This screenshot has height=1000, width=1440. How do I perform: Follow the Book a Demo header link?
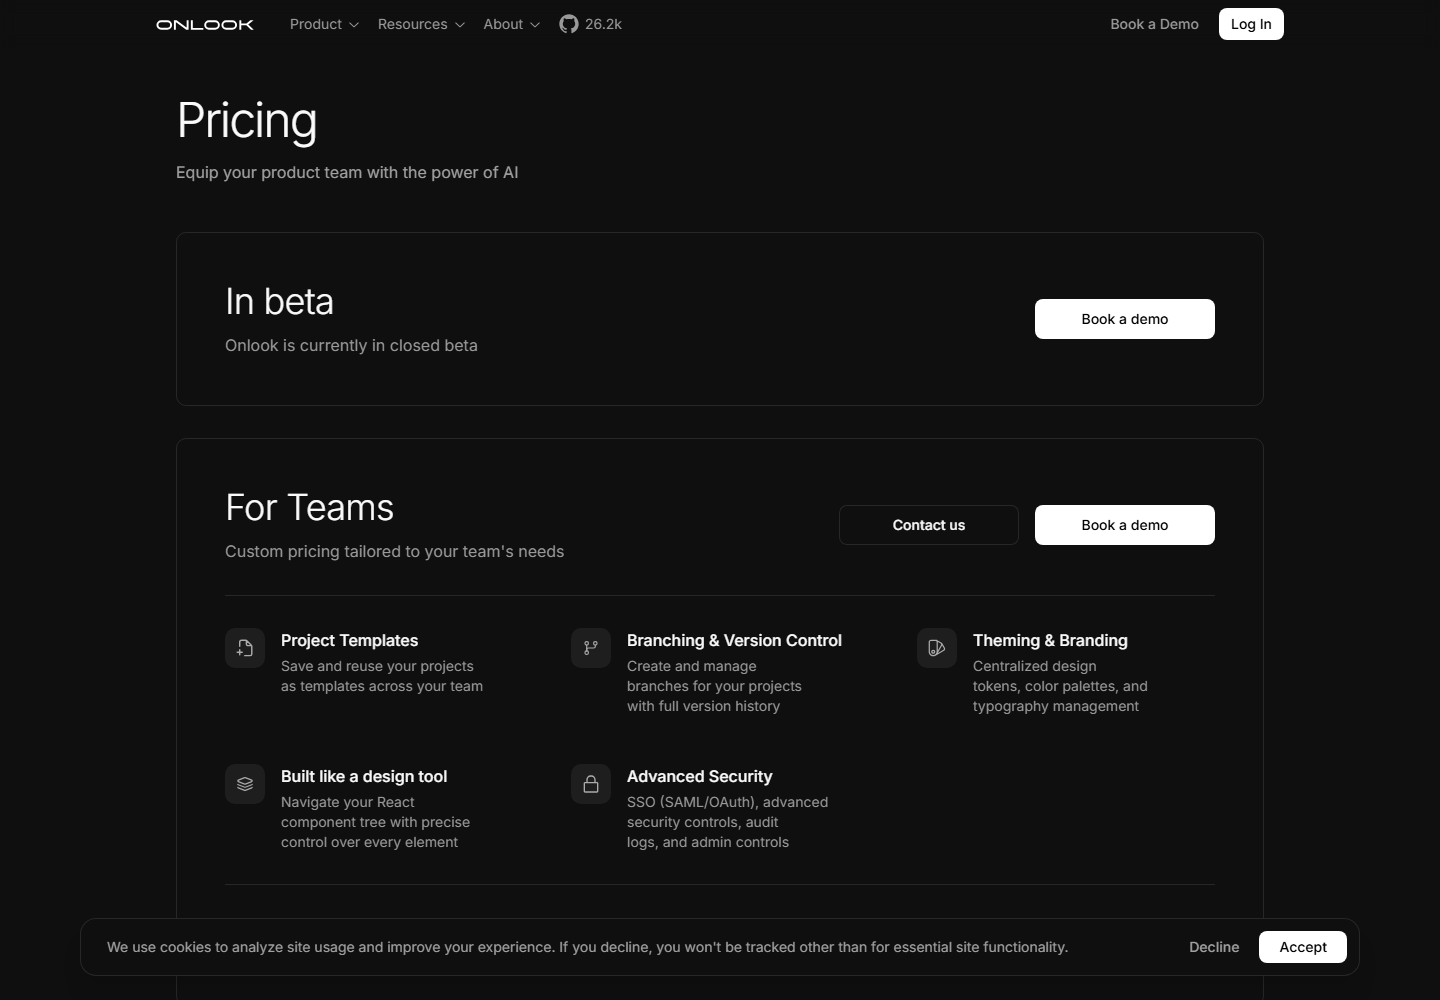pos(1154,24)
